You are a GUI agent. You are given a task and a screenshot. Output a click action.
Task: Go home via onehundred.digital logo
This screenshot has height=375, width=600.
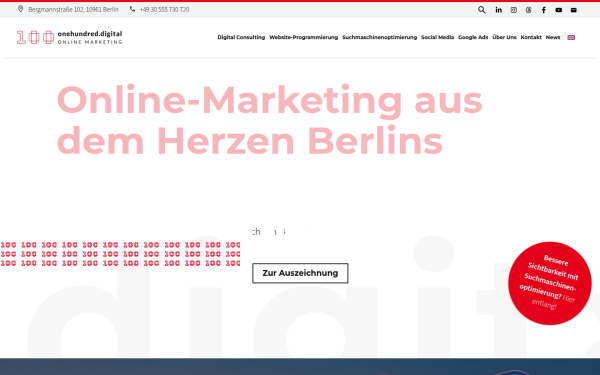pos(69,37)
